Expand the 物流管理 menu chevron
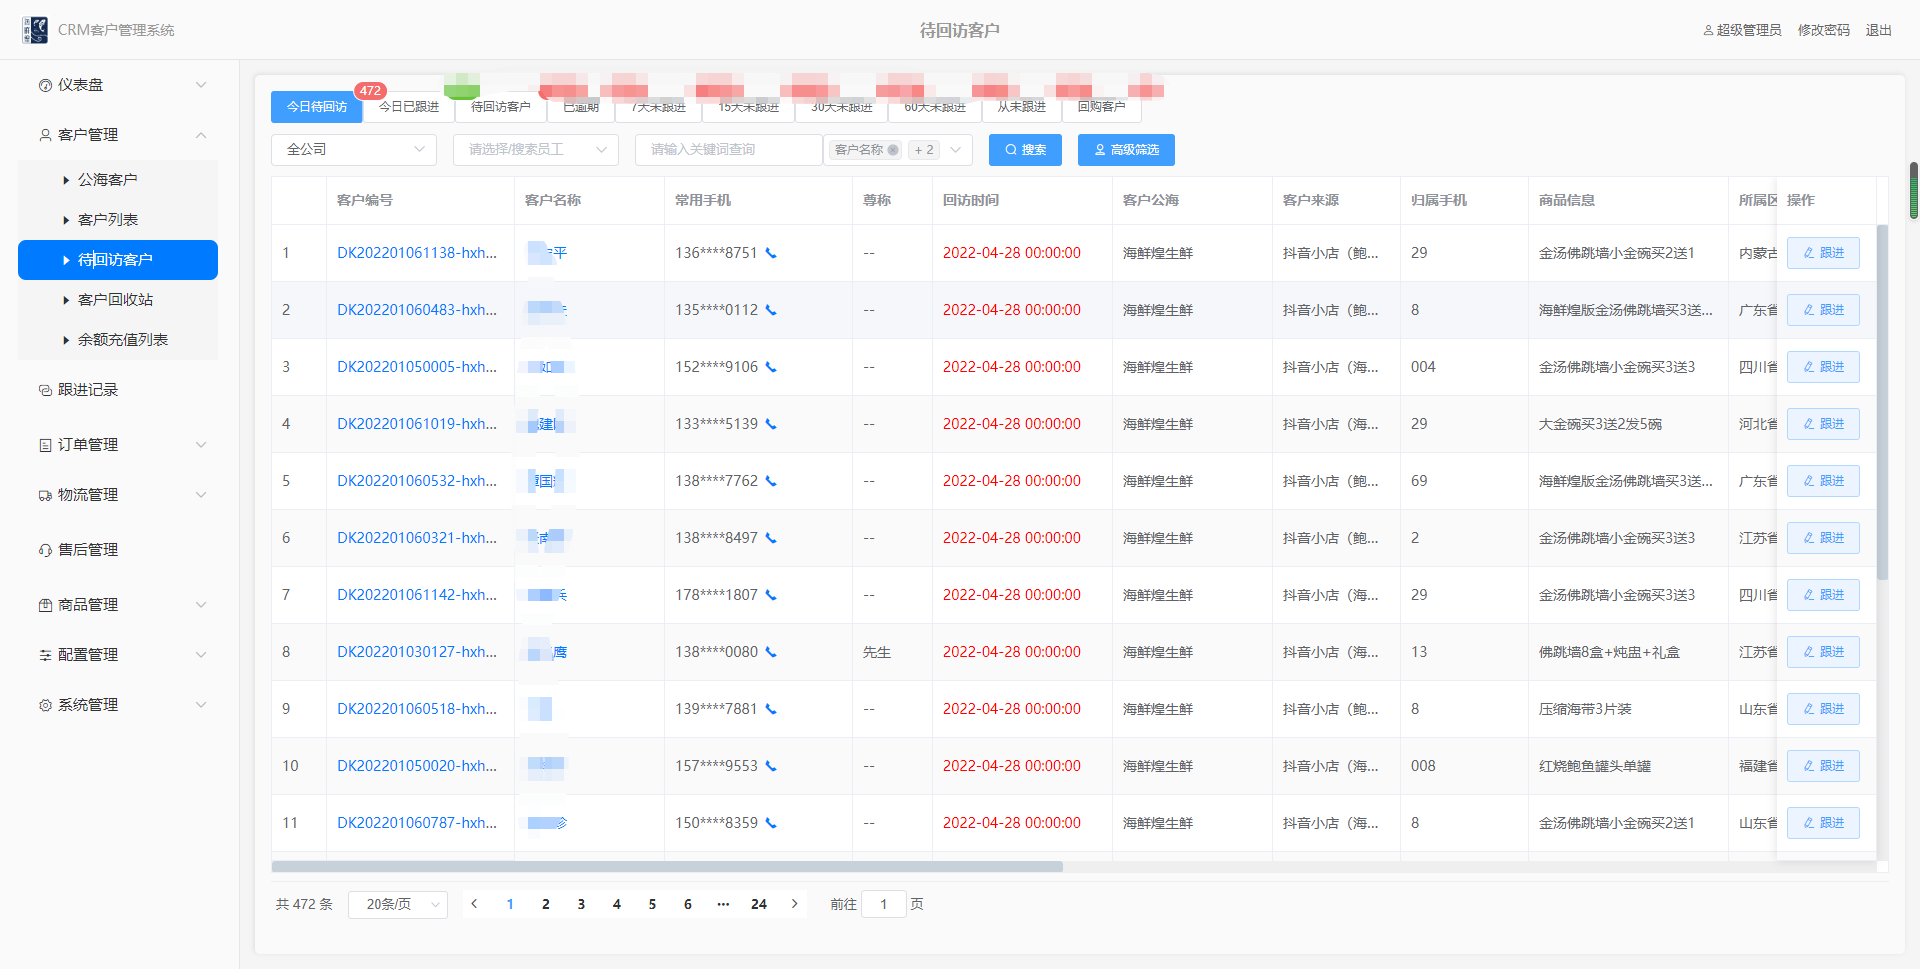Viewport: 1920px width, 969px height. (x=201, y=495)
